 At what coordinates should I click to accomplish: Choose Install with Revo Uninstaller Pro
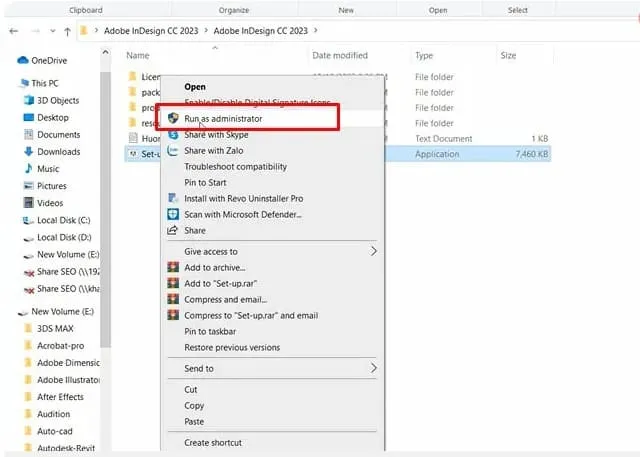click(x=244, y=199)
